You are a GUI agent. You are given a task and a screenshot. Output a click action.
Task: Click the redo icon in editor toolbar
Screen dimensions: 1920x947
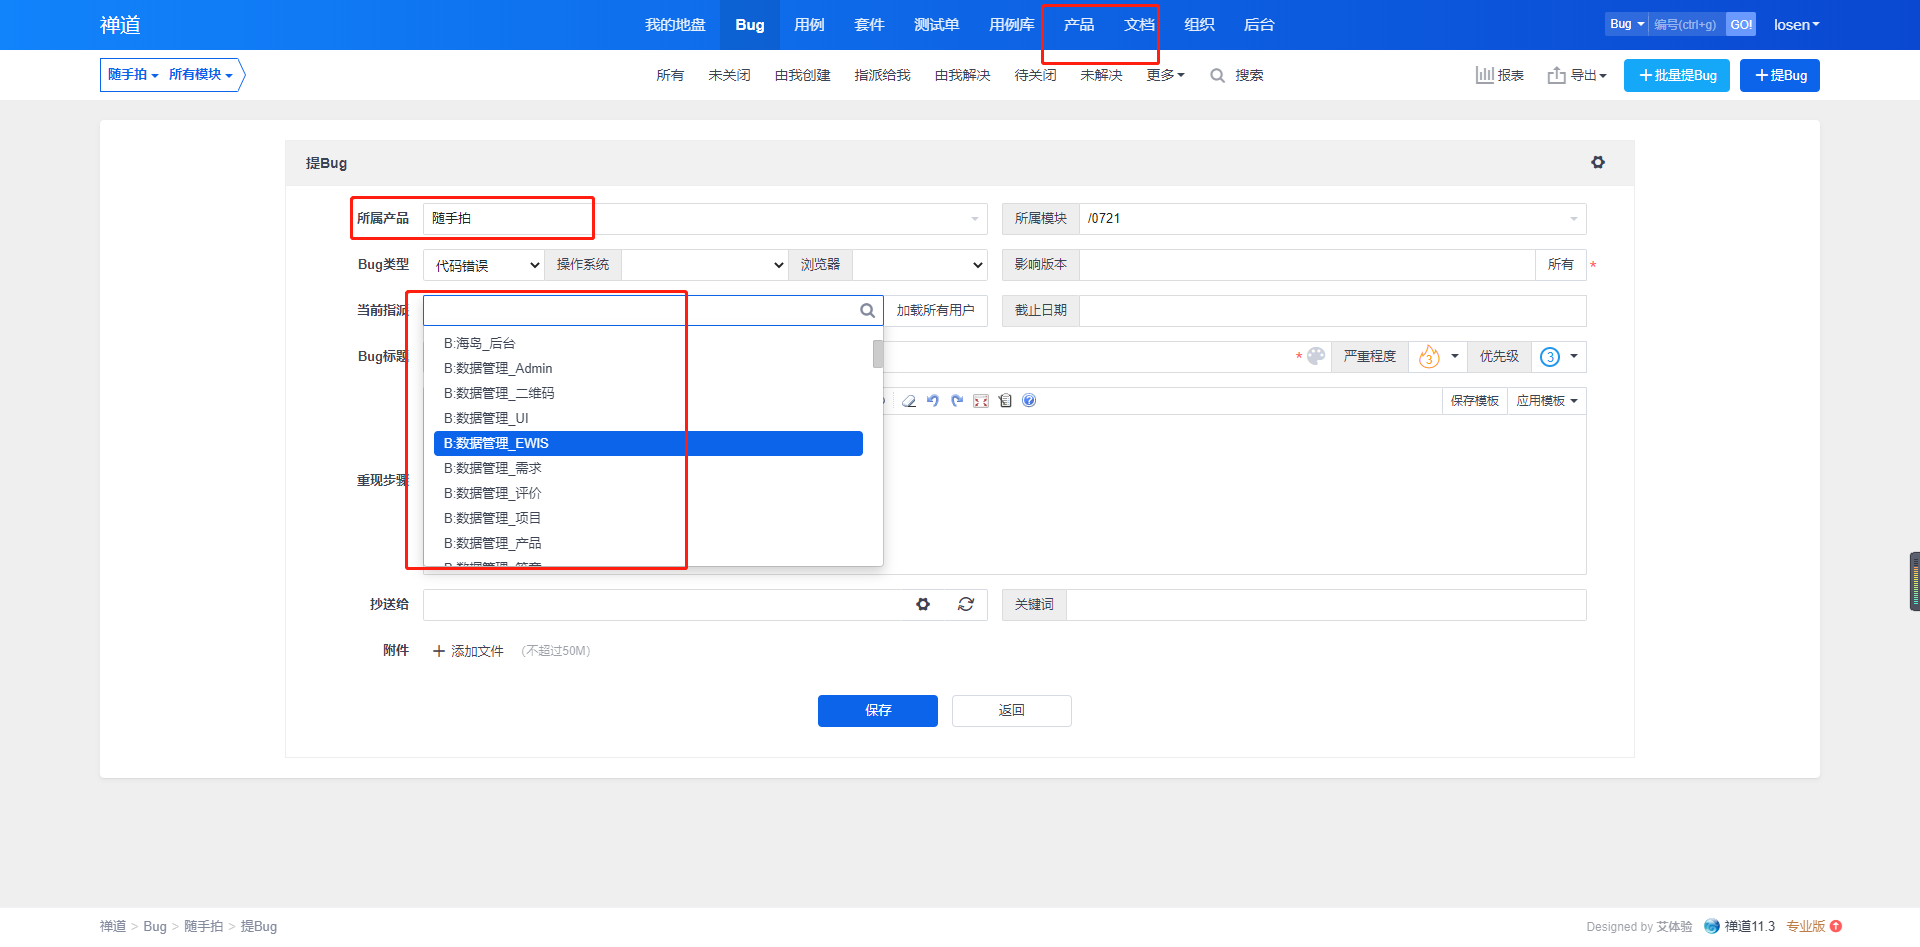(957, 401)
